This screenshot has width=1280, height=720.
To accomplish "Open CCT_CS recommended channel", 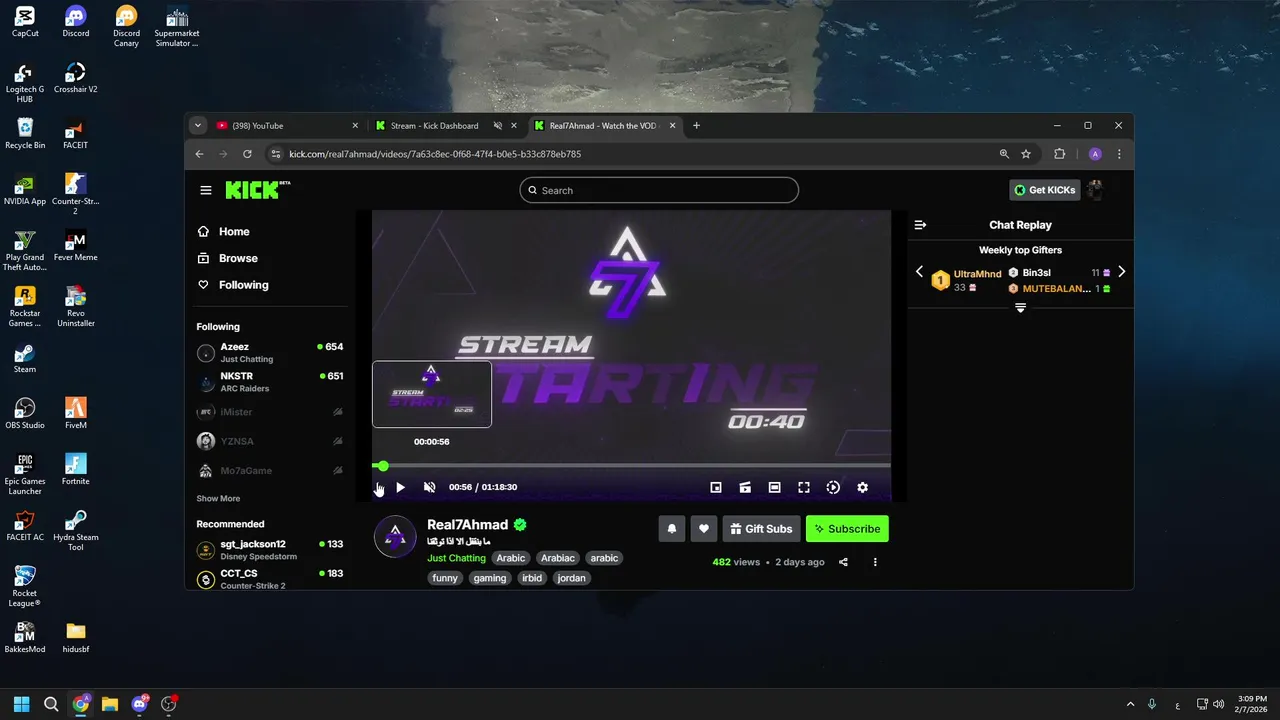I will (270, 579).
